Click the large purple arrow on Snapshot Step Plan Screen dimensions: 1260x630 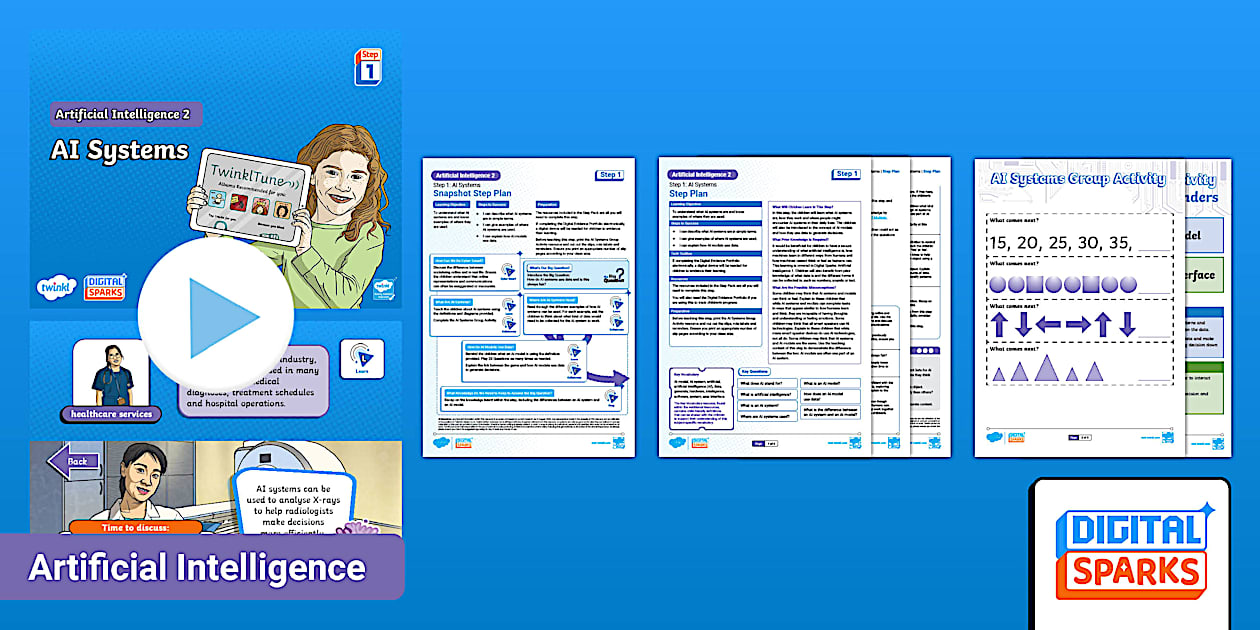pos(604,377)
